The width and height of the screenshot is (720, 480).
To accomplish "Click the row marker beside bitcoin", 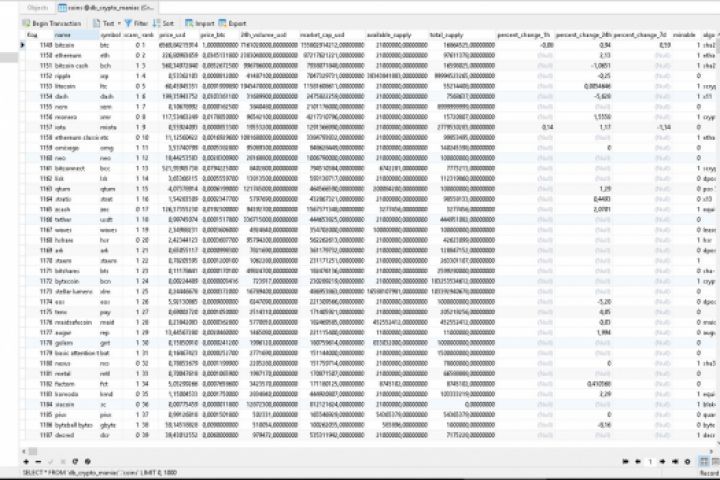I will coord(22,45).
